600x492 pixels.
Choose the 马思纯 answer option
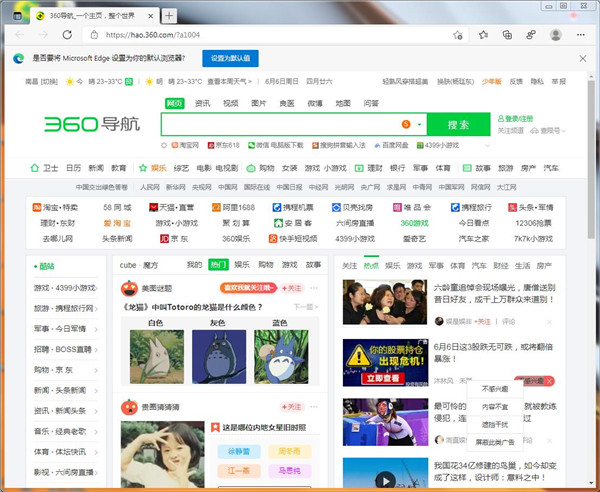click(x=289, y=468)
